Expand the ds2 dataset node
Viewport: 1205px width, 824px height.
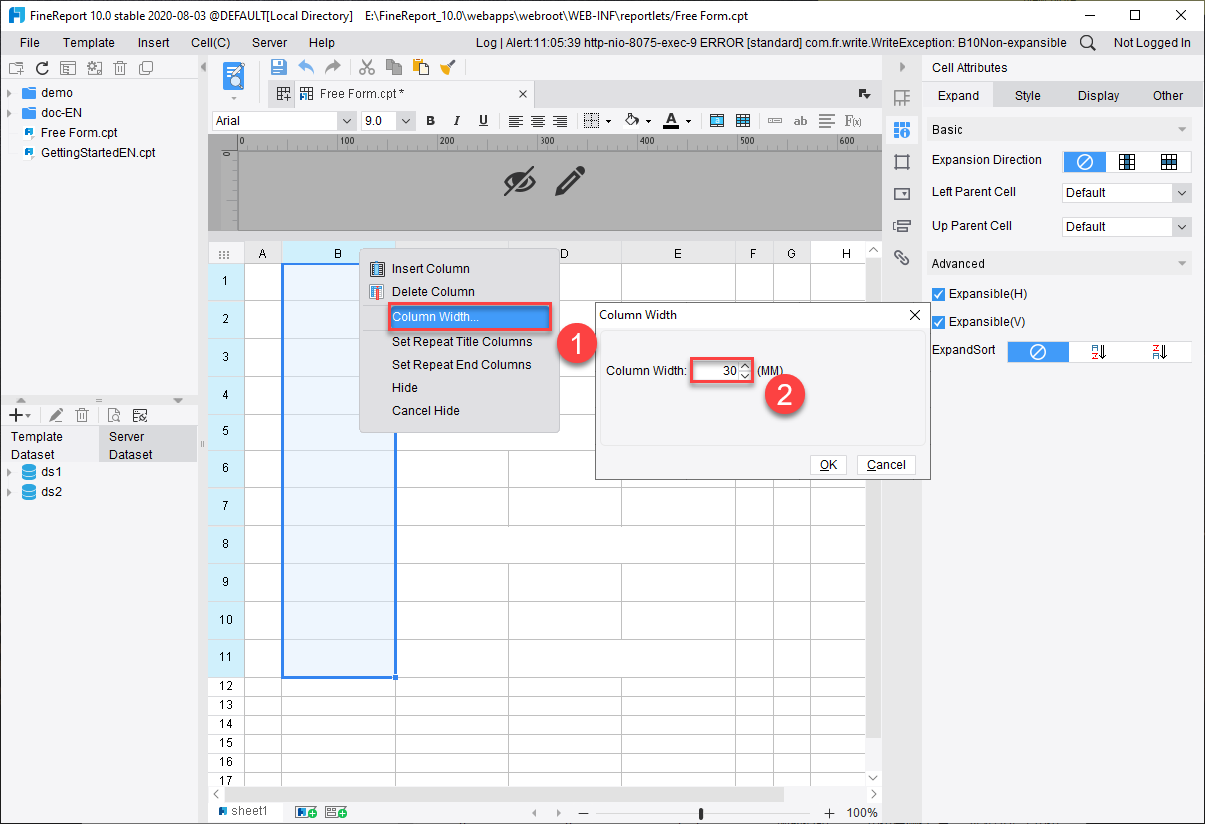pos(9,492)
